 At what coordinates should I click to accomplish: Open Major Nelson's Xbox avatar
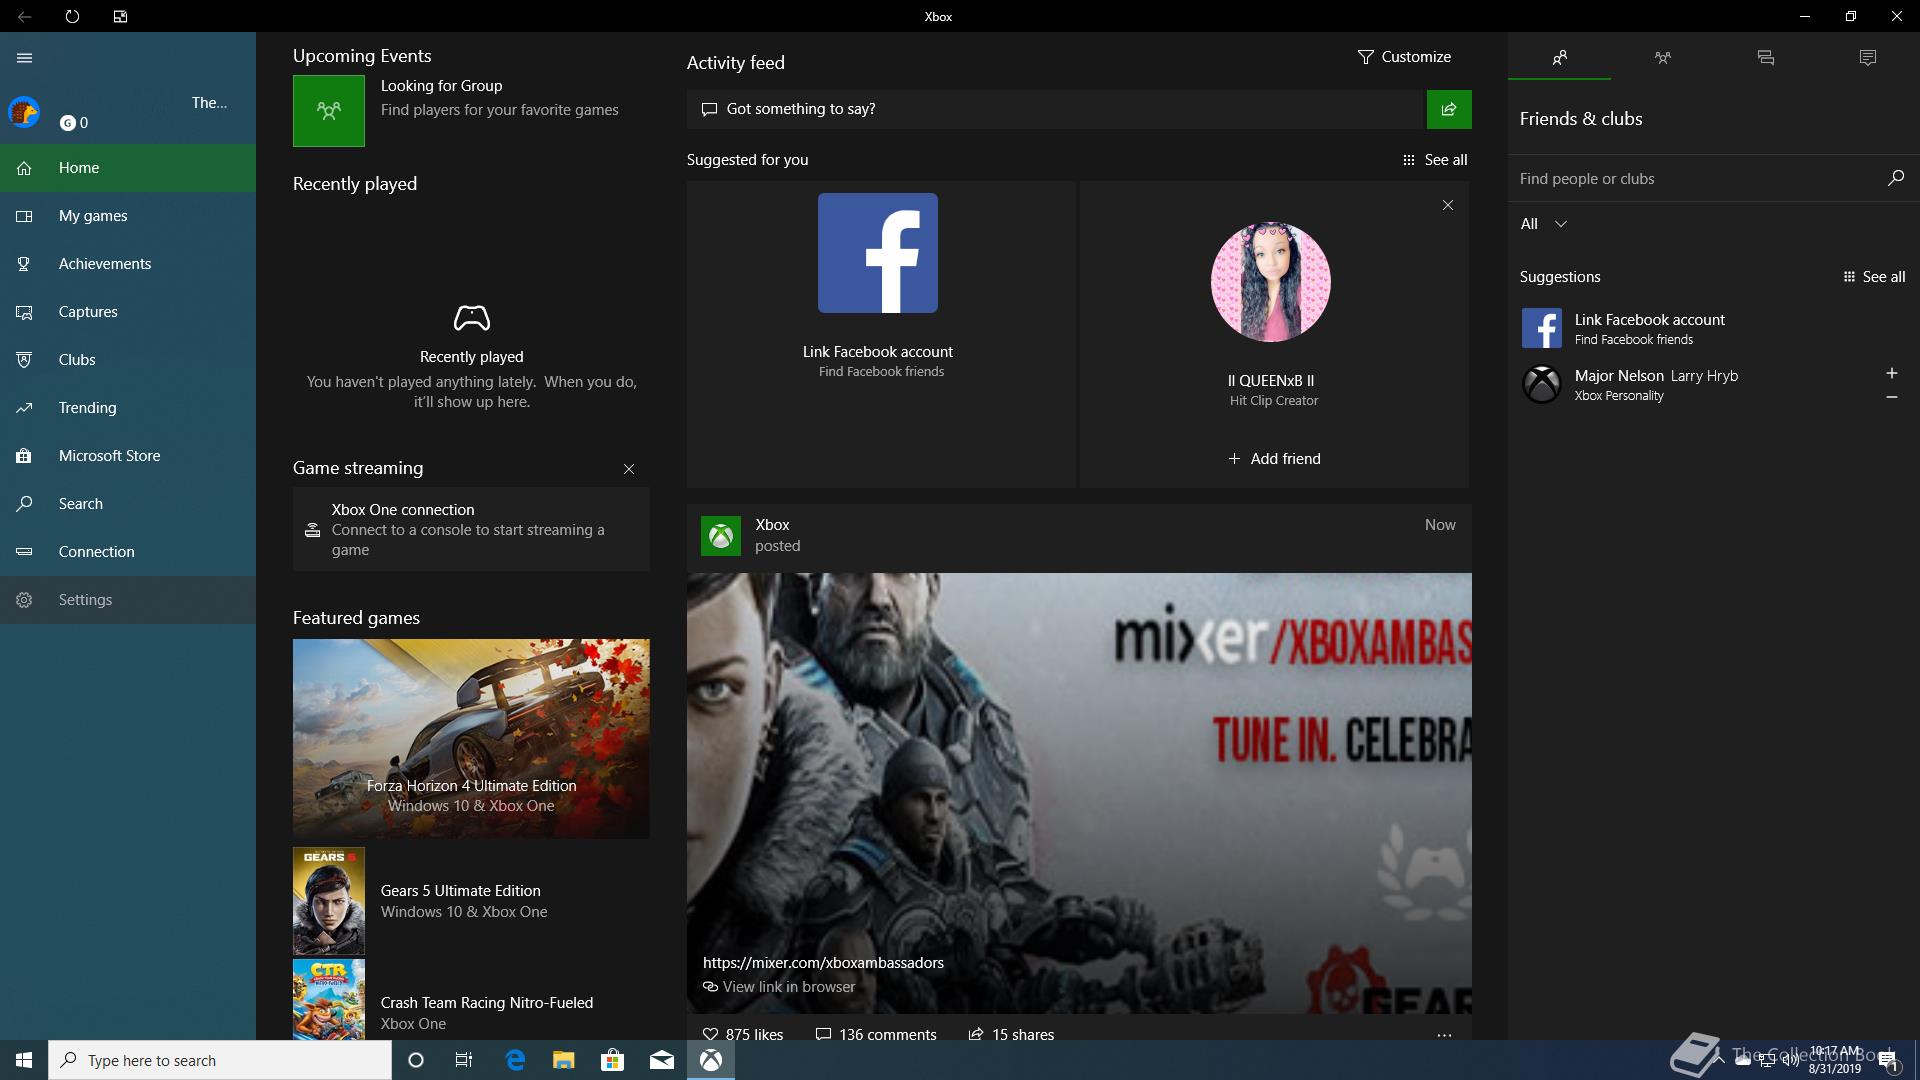coord(1541,384)
